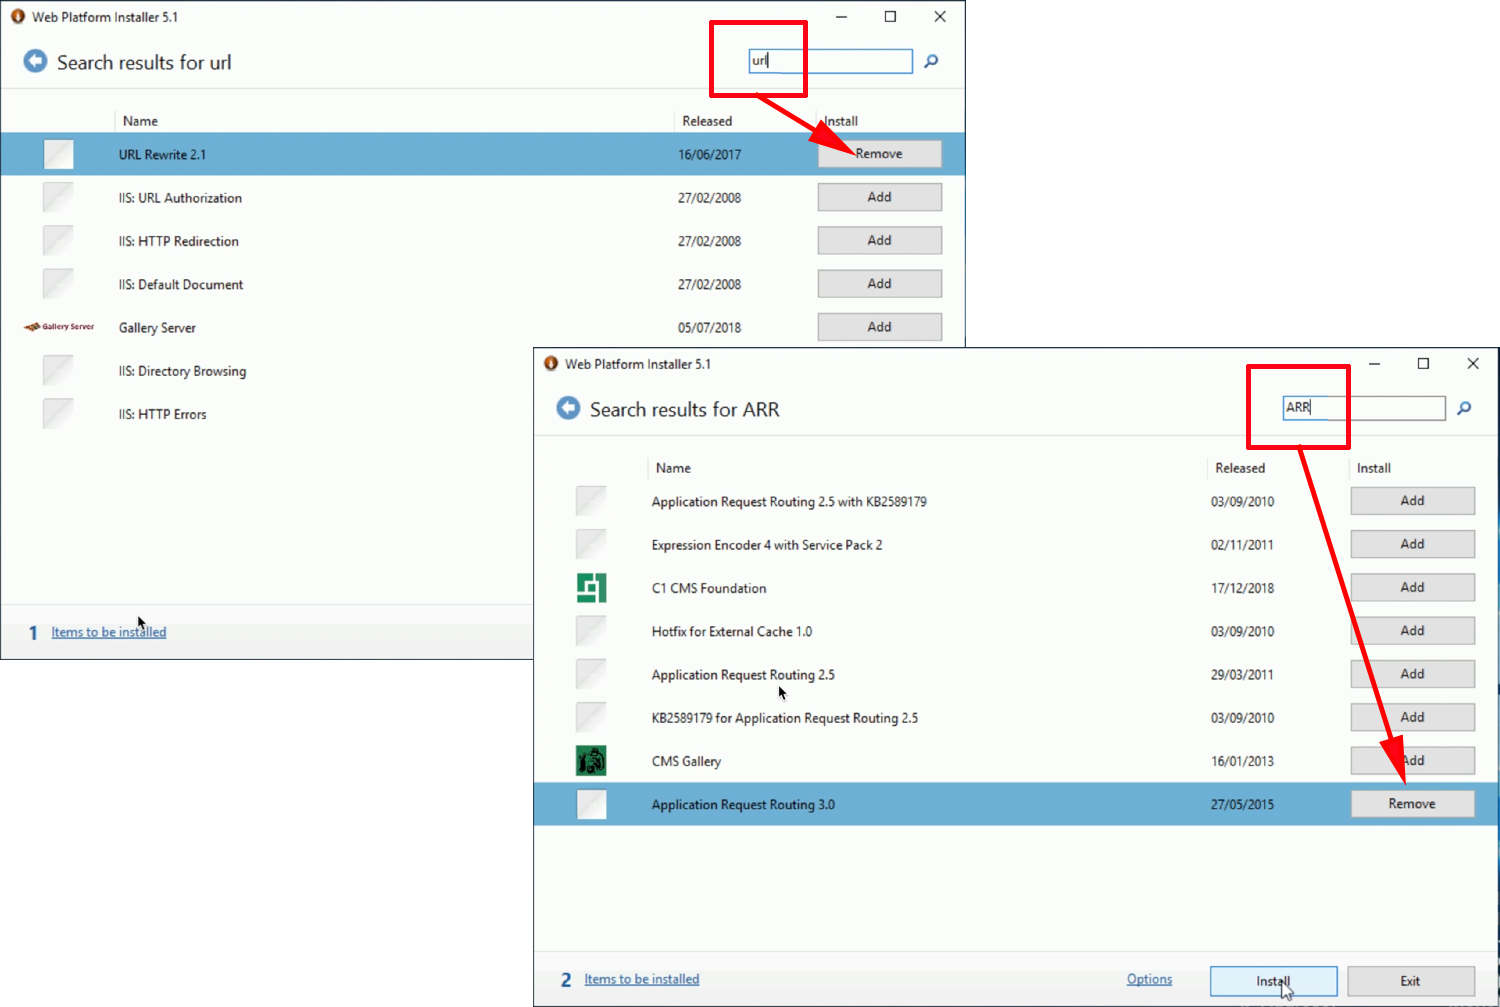Add Application Request Routing 2.5
This screenshot has width=1500, height=1007.
point(1412,674)
